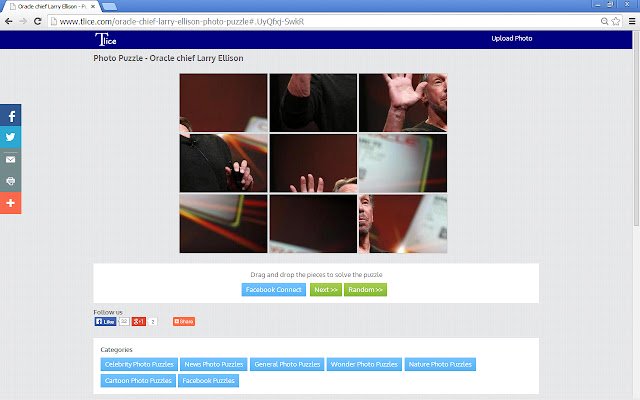This screenshot has height=400, width=640.
Task: Open News Photo Puzzles category
Action: pos(213,364)
